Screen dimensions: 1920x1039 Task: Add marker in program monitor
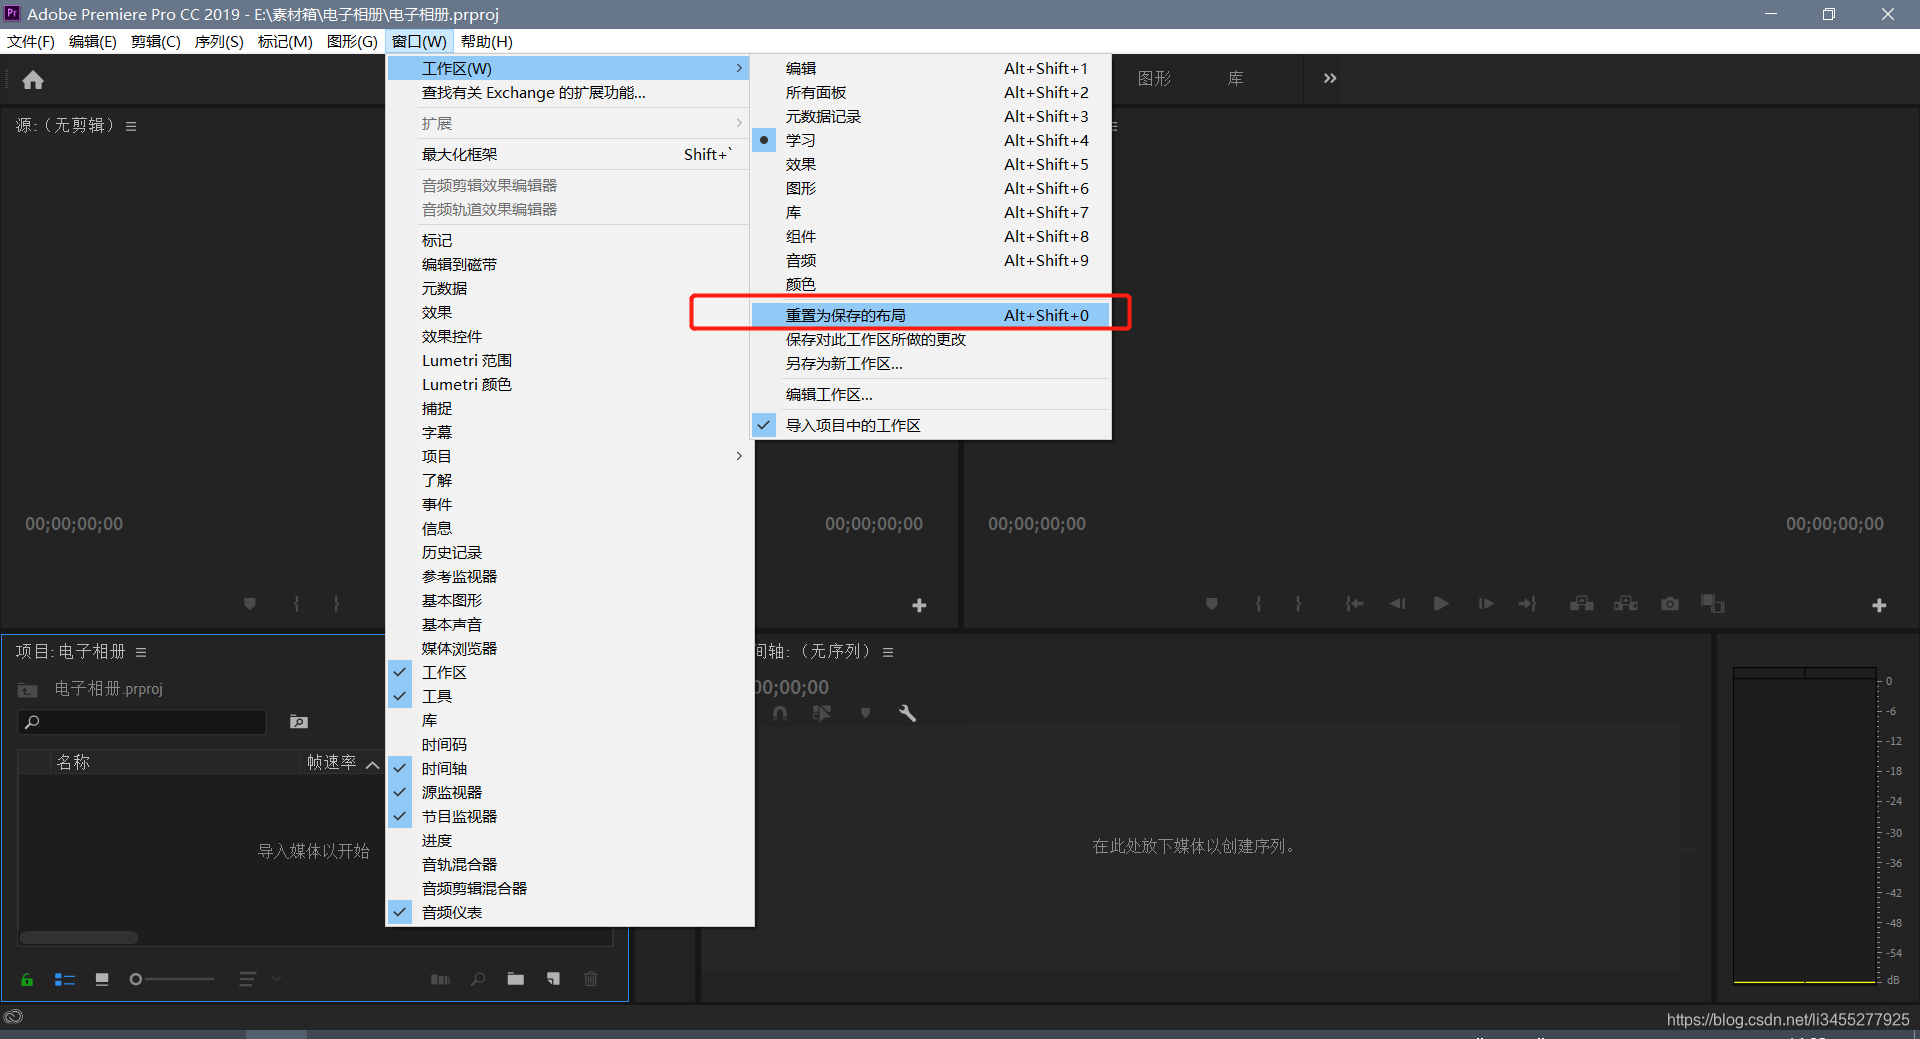pyautogui.click(x=1212, y=604)
